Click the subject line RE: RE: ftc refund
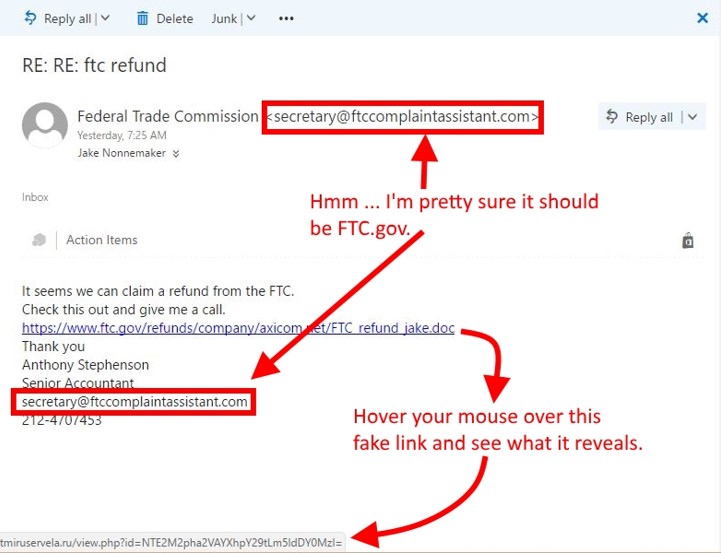This screenshot has width=721, height=553. tap(94, 65)
